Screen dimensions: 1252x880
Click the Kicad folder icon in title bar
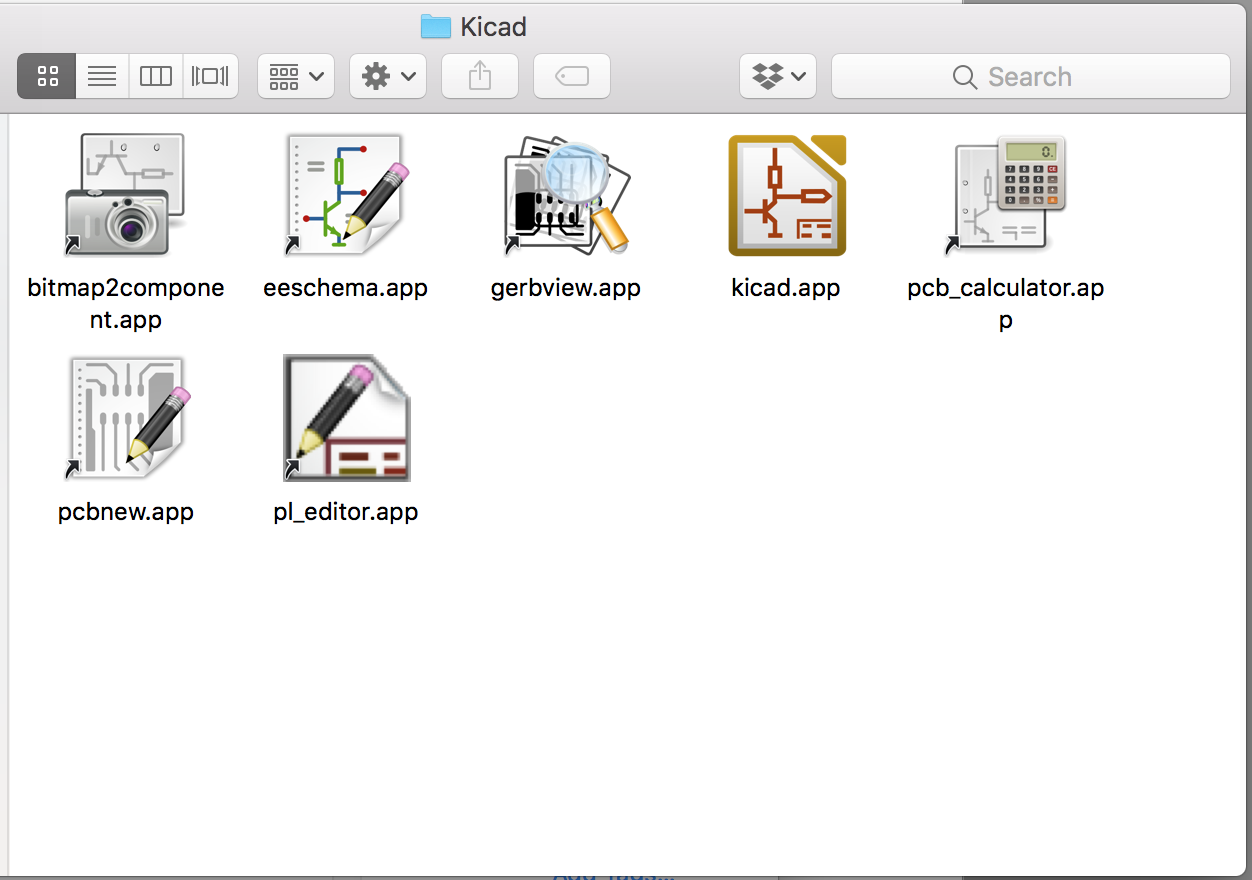click(x=436, y=26)
